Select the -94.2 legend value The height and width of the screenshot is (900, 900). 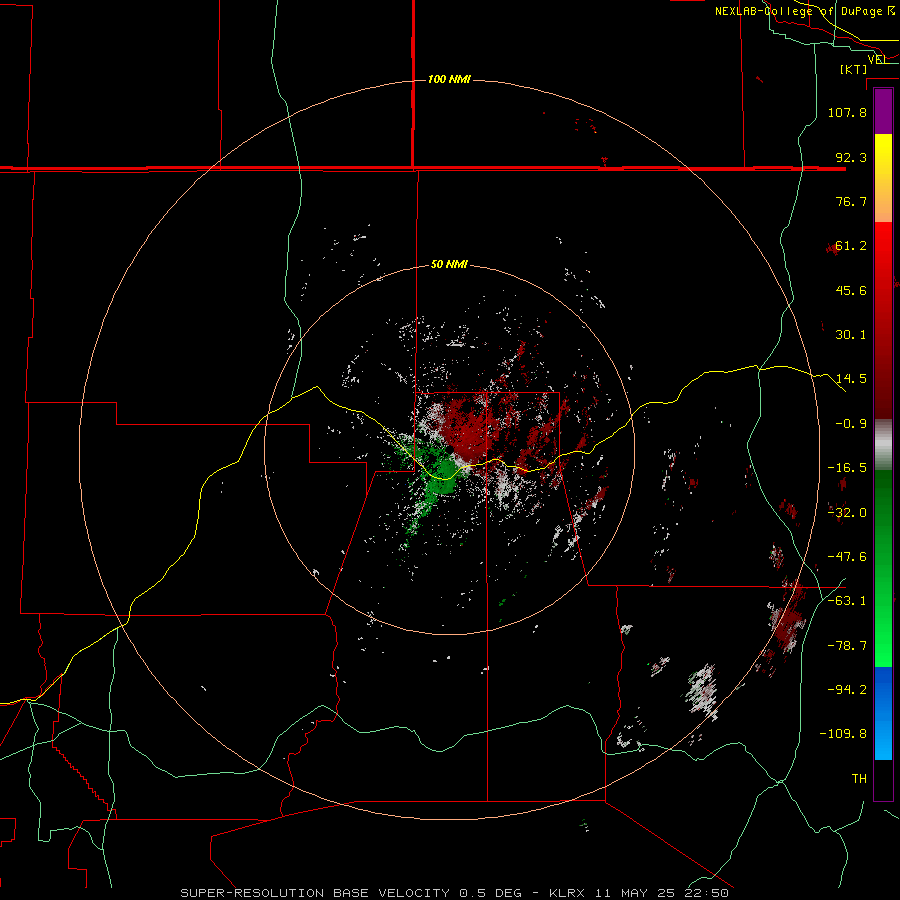click(847, 689)
